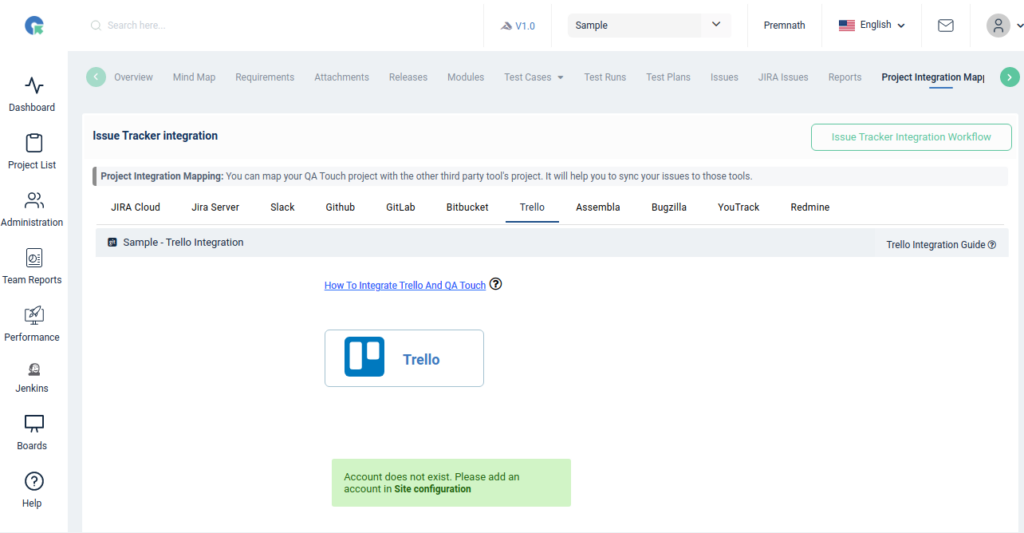Open the Jenkins sidebar icon

point(34,370)
